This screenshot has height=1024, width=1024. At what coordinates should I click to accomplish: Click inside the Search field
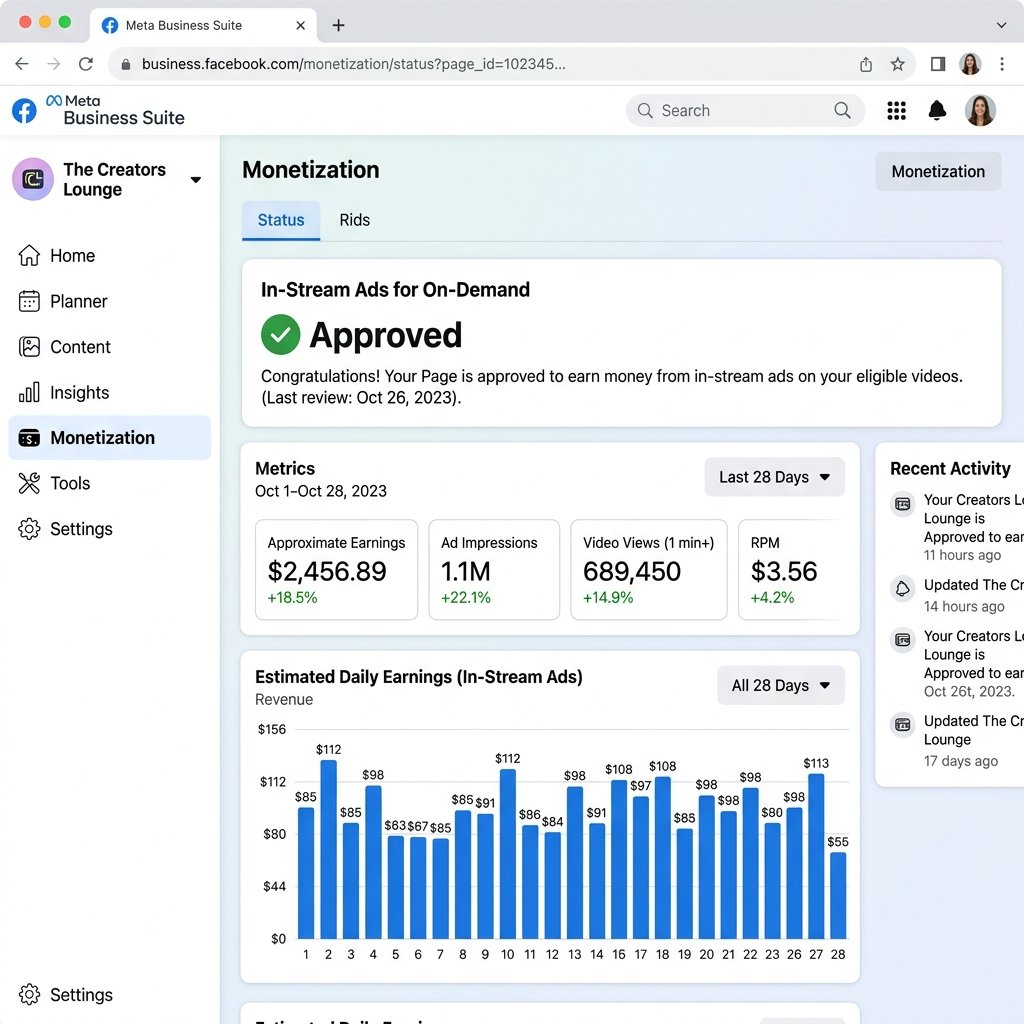[744, 110]
